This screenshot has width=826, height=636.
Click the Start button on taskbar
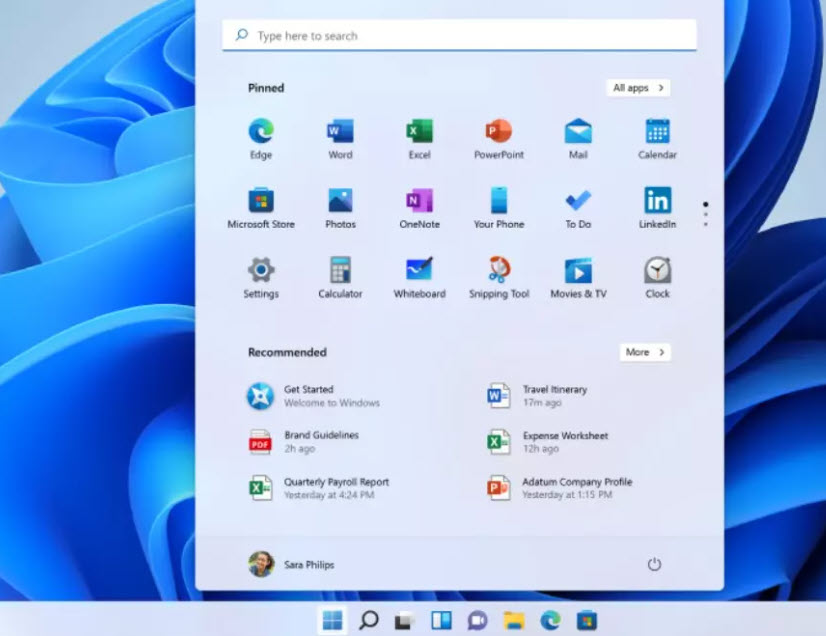point(332,620)
